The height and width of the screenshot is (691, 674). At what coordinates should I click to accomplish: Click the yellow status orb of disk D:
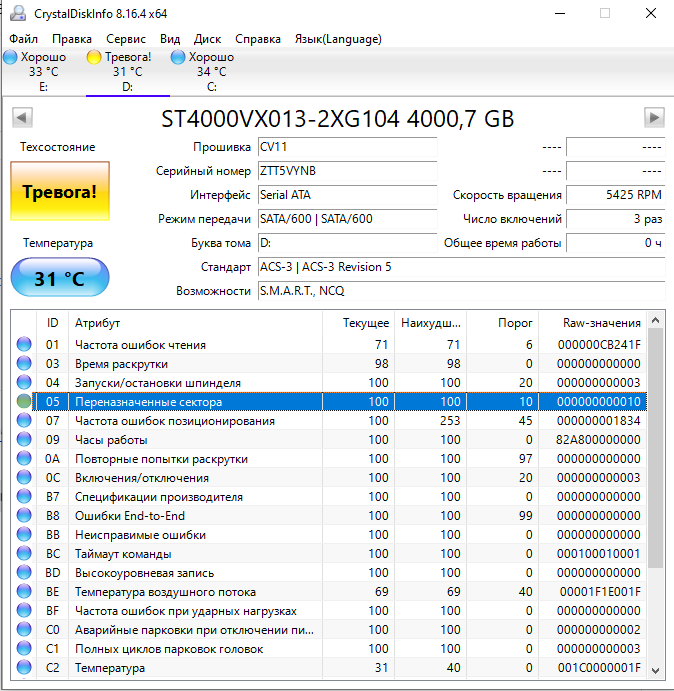click(94, 57)
